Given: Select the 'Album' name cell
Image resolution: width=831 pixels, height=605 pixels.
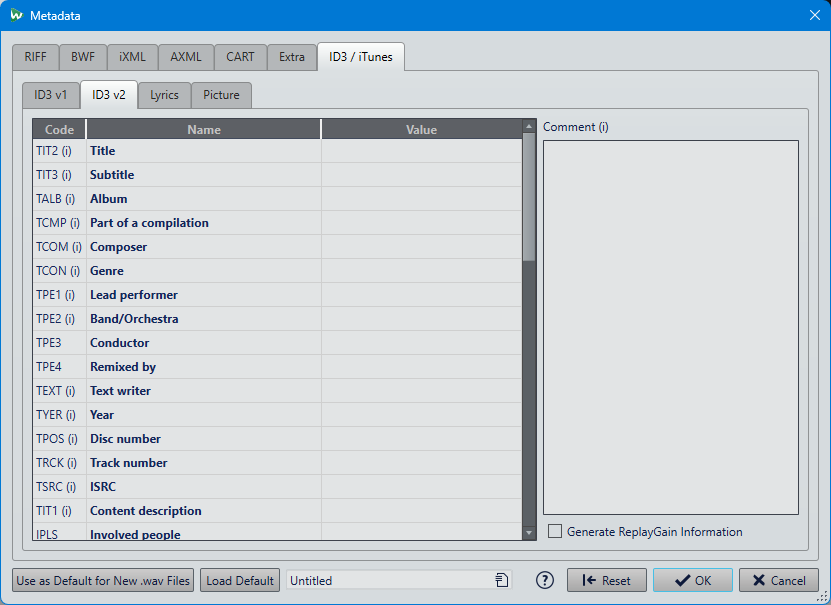Looking at the screenshot, I should (x=204, y=199).
